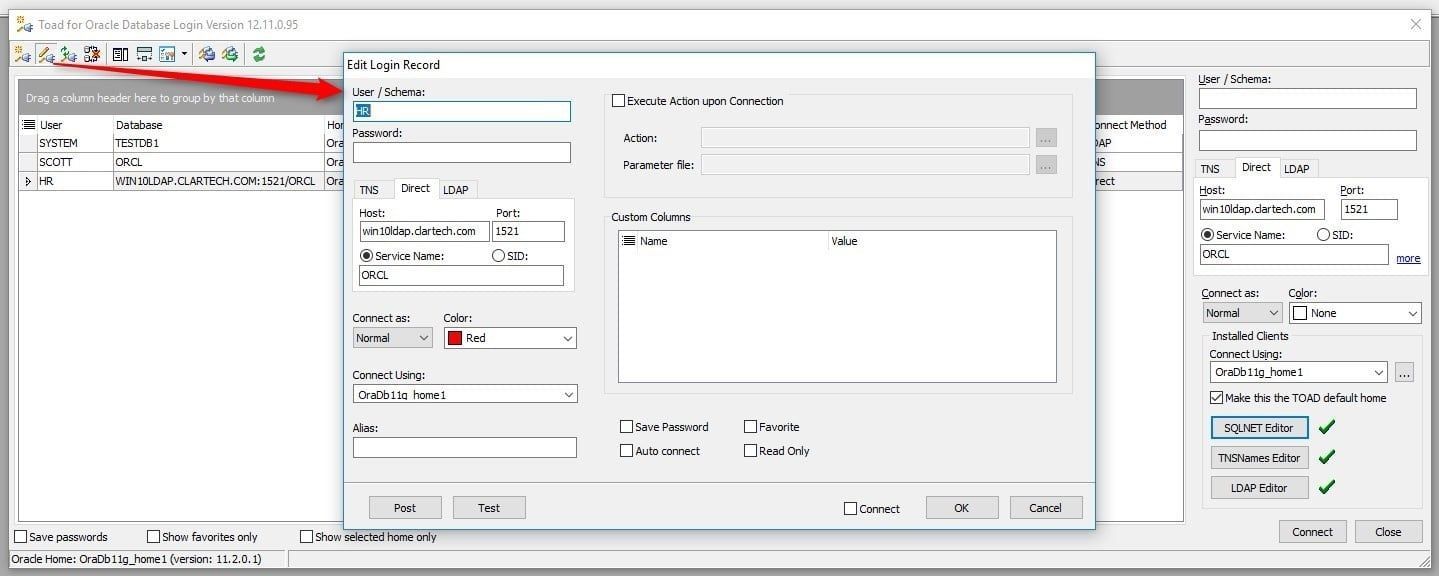The image size is (1439, 576).
Task: Click the text-and-bar panel toolbar icon
Action: click(x=120, y=54)
